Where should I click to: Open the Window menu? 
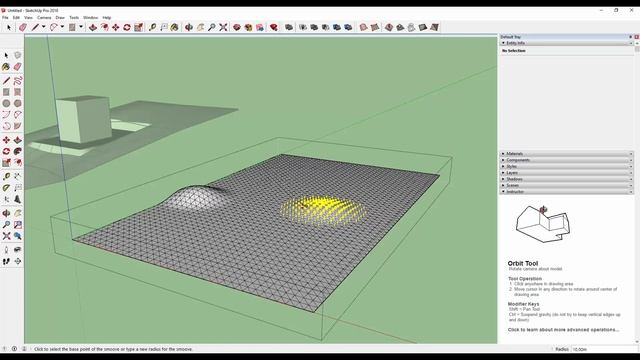91,18
